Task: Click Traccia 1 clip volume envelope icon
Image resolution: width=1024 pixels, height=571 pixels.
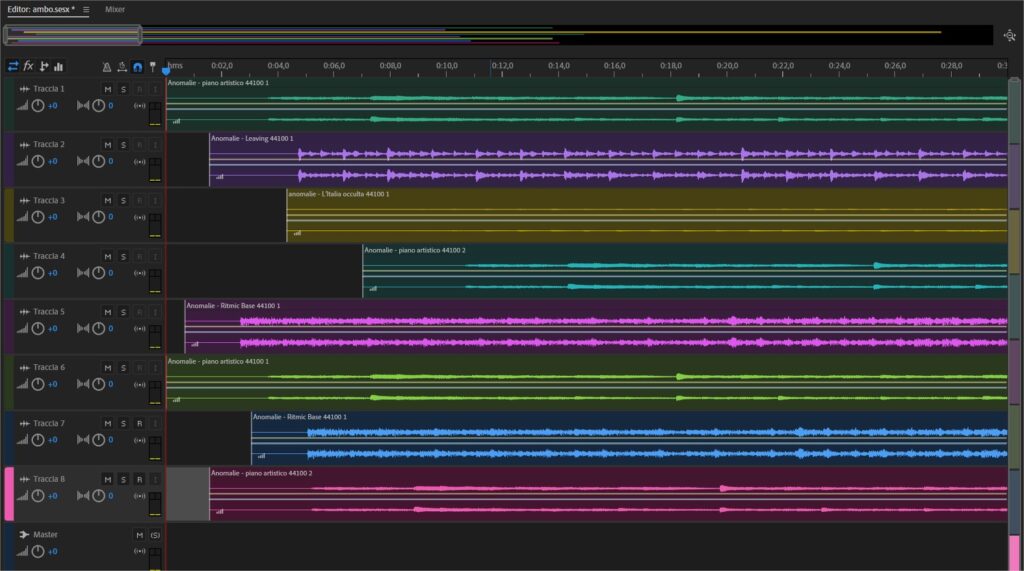Action: (x=176, y=122)
